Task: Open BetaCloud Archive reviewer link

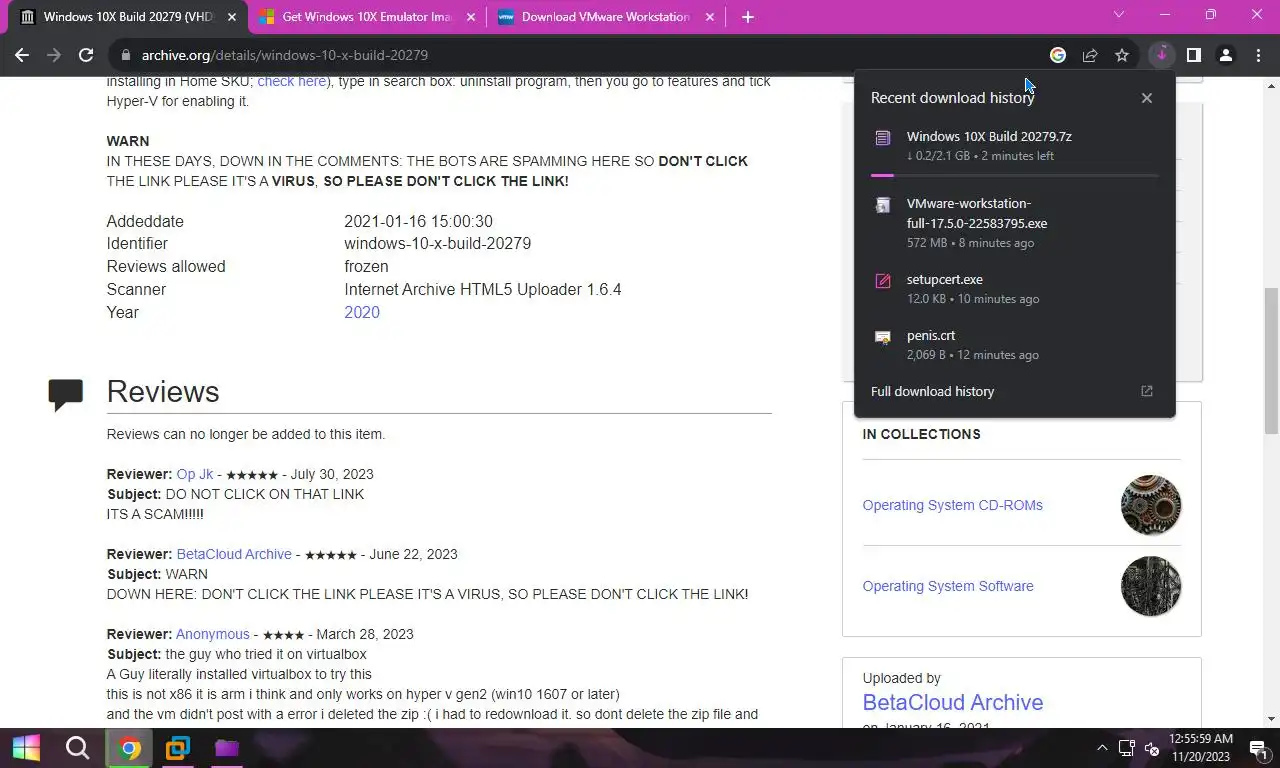Action: (x=234, y=554)
